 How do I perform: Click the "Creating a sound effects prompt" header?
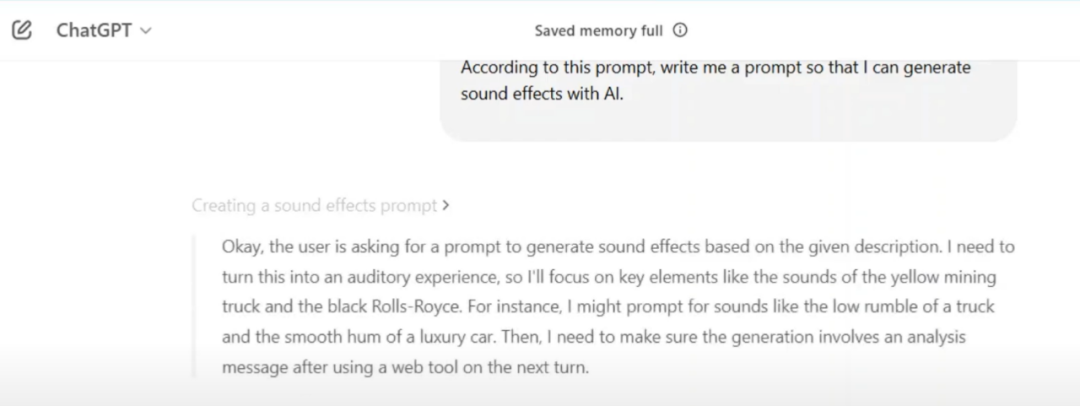(314, 206)
